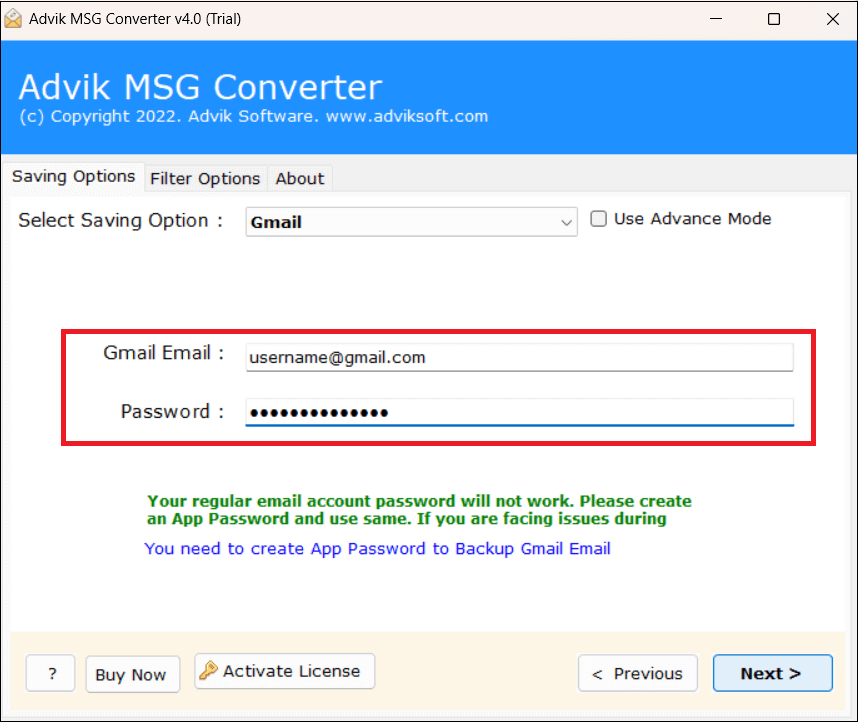Open the About tab
Viewport: 858px width, 722px height.
[x=299, y=178]
